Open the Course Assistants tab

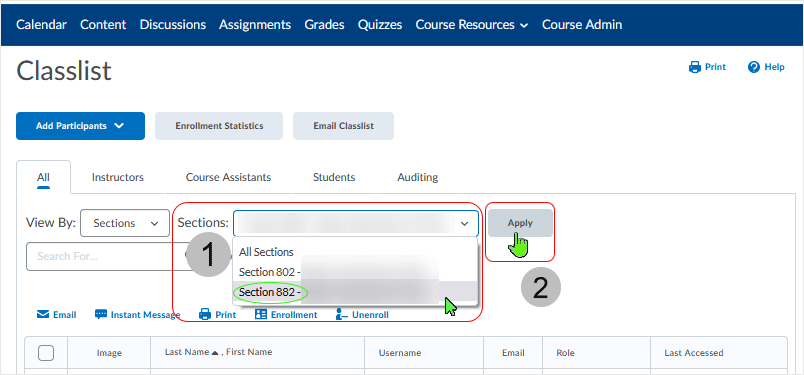[228, 177]
